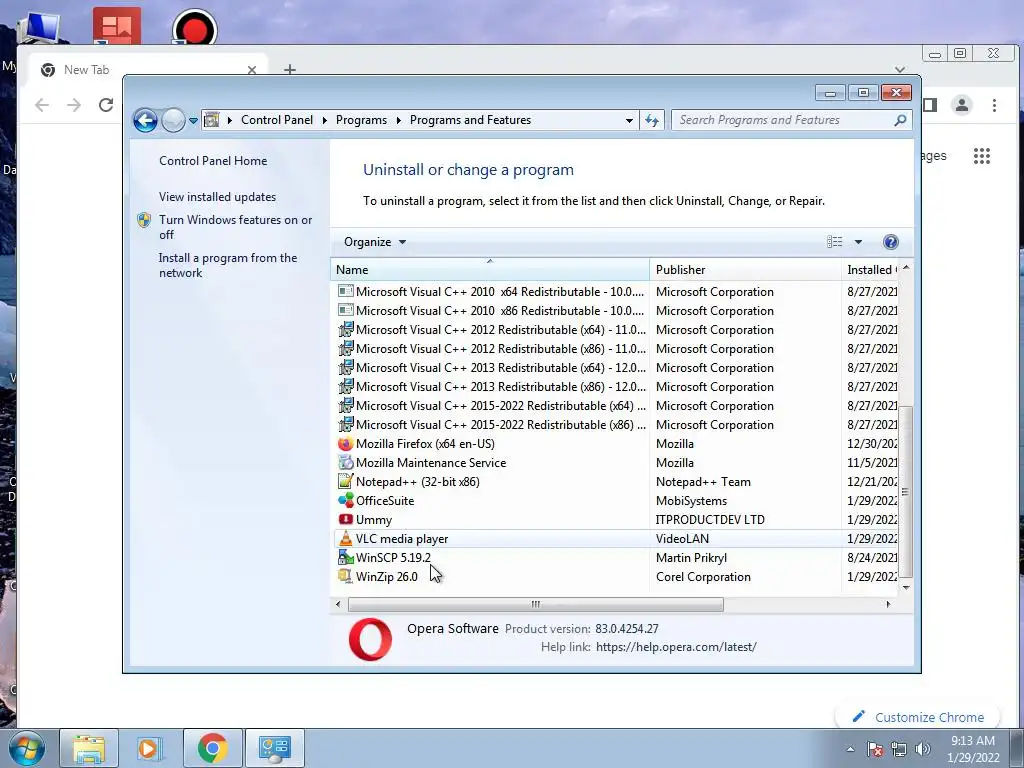Click Programs and Features breadcrumb item
This screenshot has height=768, width=1024.
click(x=470, y=120)
